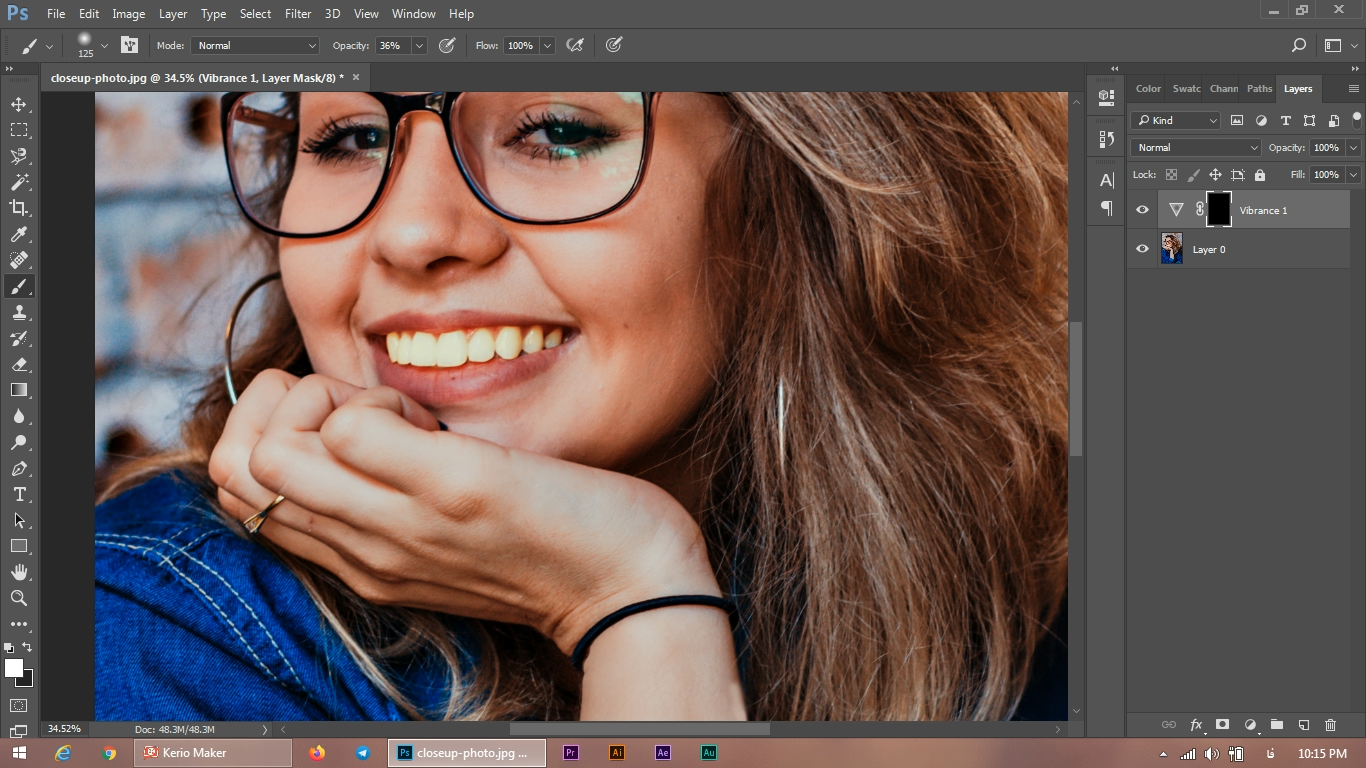Select the Clone Stamp tool
This screenshot has height=768, width=1366.
tap(19, 312)
